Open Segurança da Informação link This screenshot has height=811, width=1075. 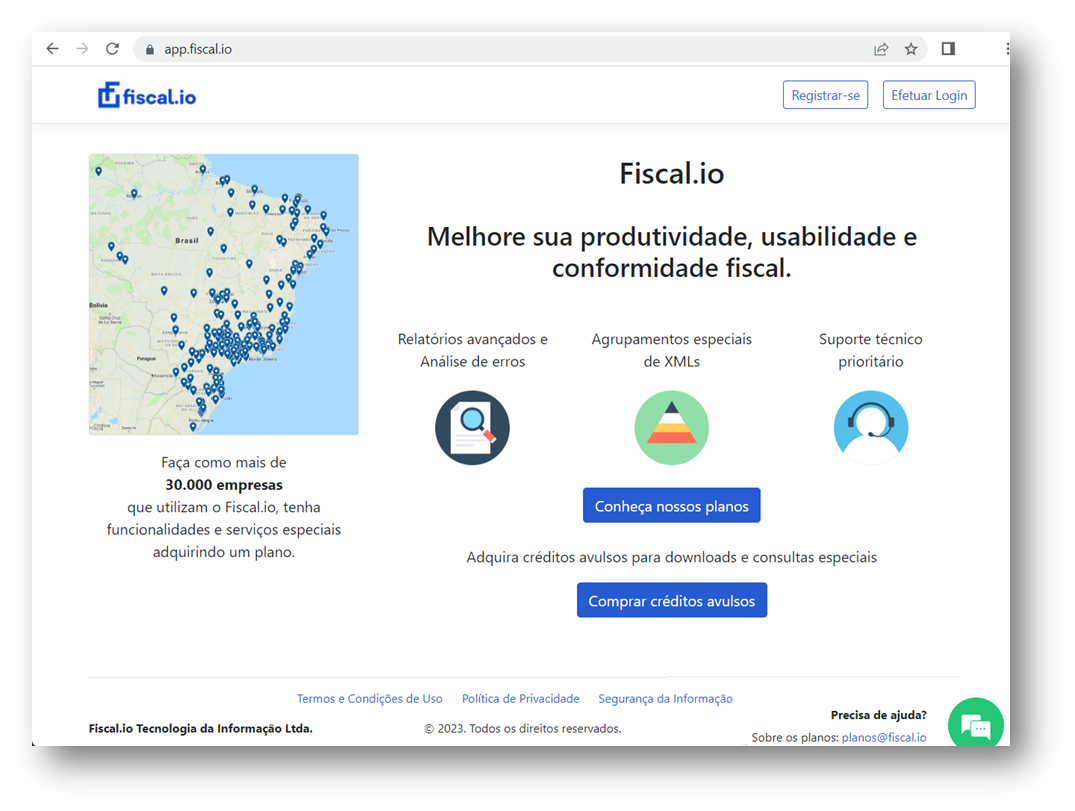tap(666, 699)
